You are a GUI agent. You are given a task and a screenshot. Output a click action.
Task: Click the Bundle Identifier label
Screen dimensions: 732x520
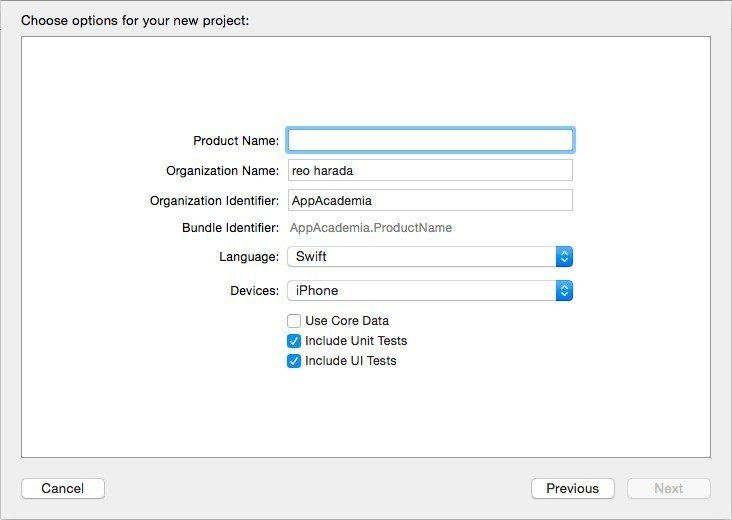pos(230,228)
